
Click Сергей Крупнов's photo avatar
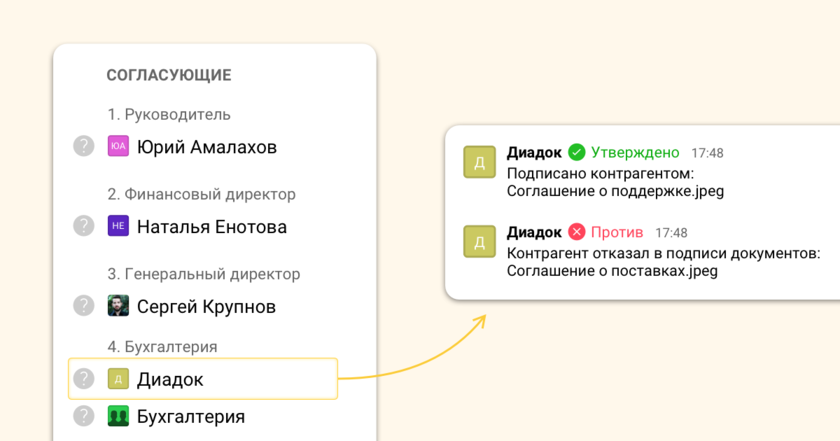pos(118,305)
